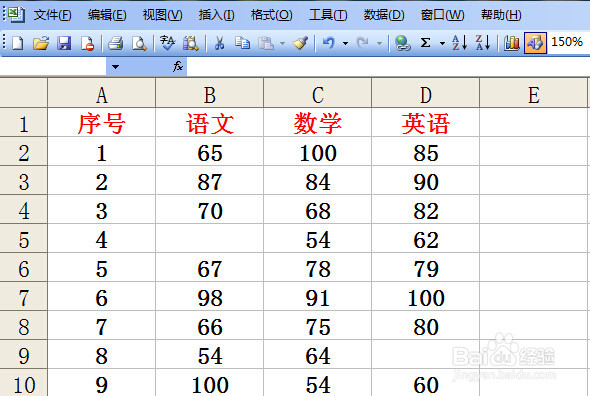Click in the formula bar input
590x396 pixels.
coord(388,67)
